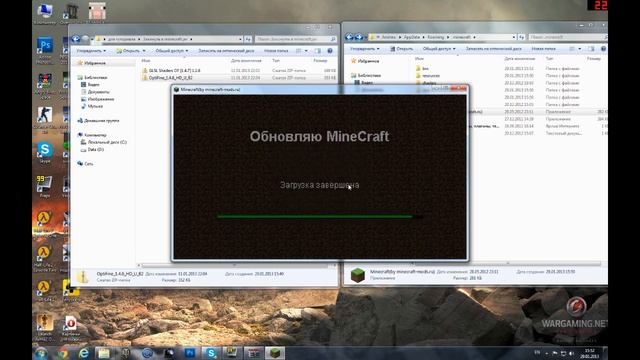The image size is (640, 360).
Task: Refresh button in right Explorer address bar
Action: (521, 37)
